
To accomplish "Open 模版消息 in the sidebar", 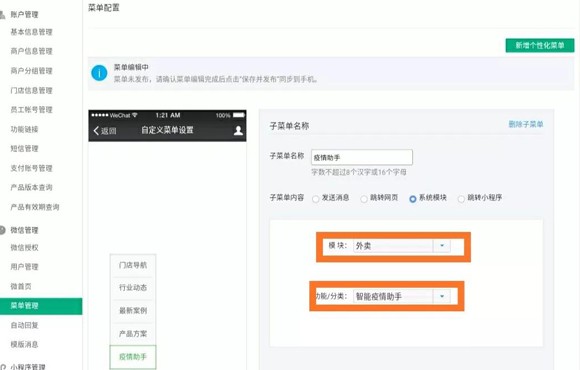I will [24, 344].
